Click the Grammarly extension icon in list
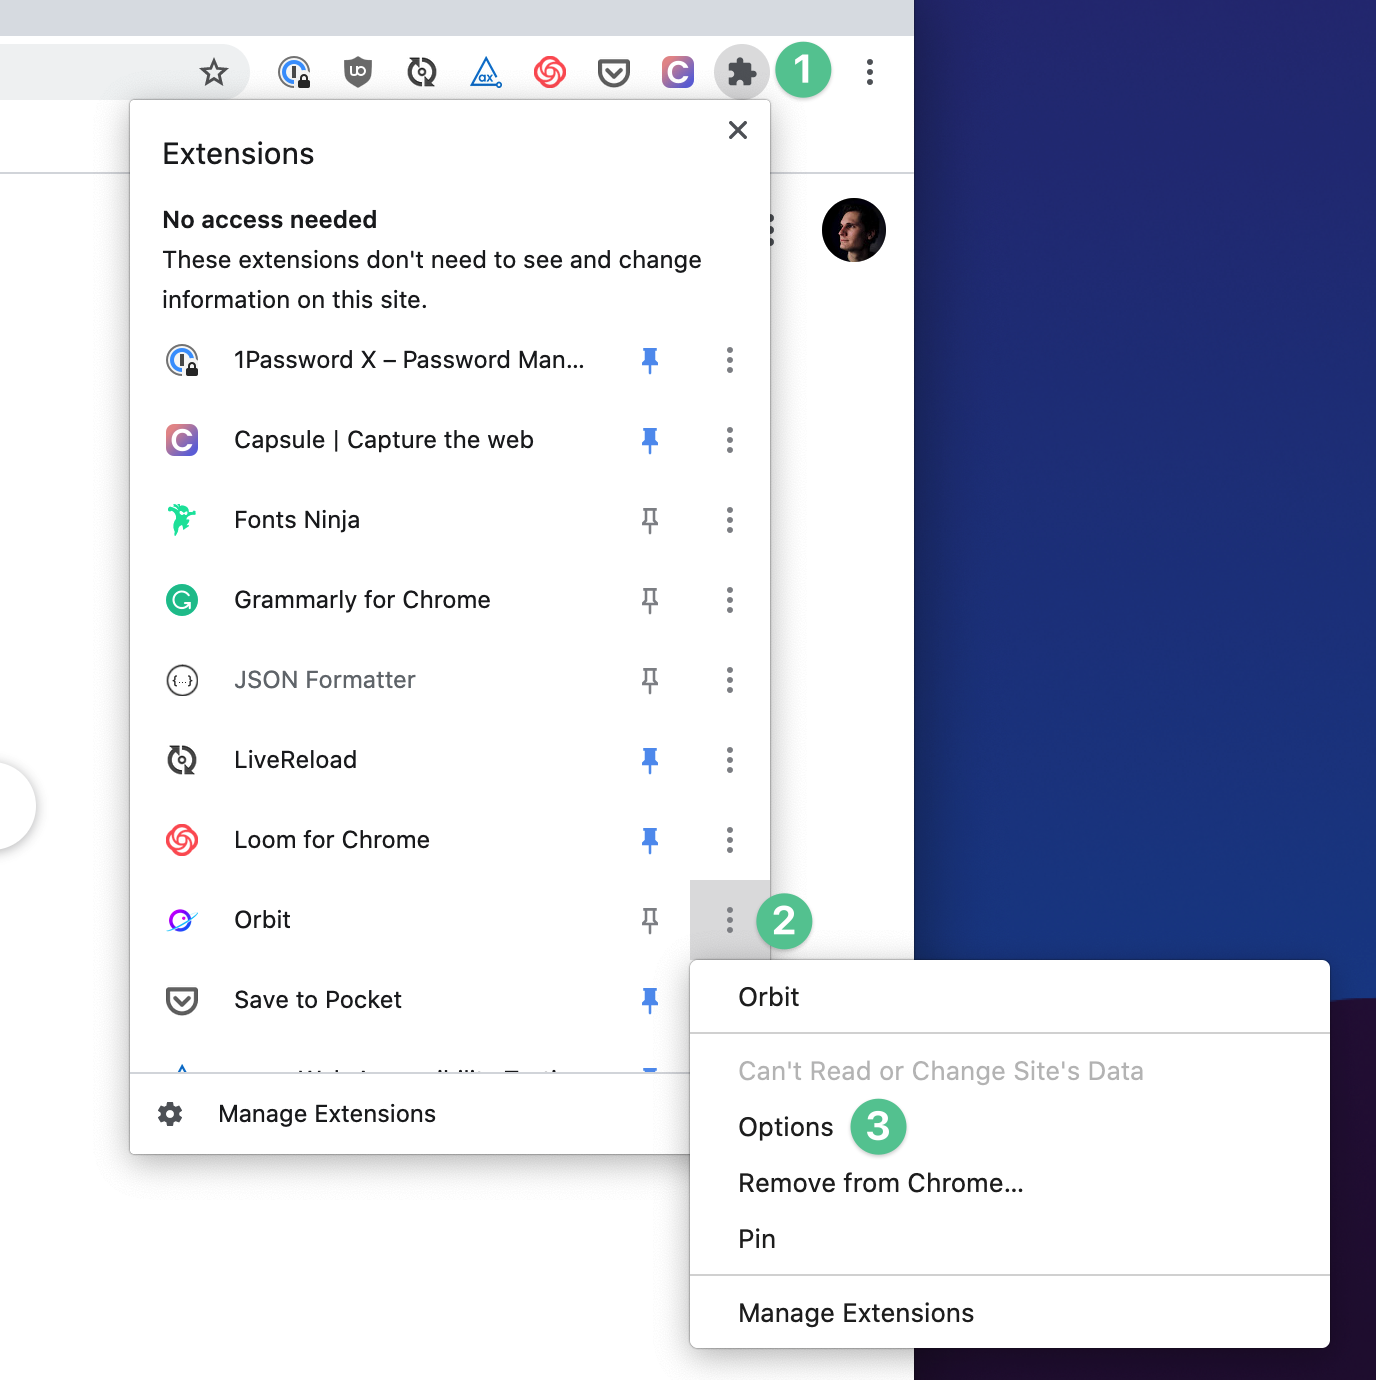Screen dimensions: 1376x1380 (182, 600)
